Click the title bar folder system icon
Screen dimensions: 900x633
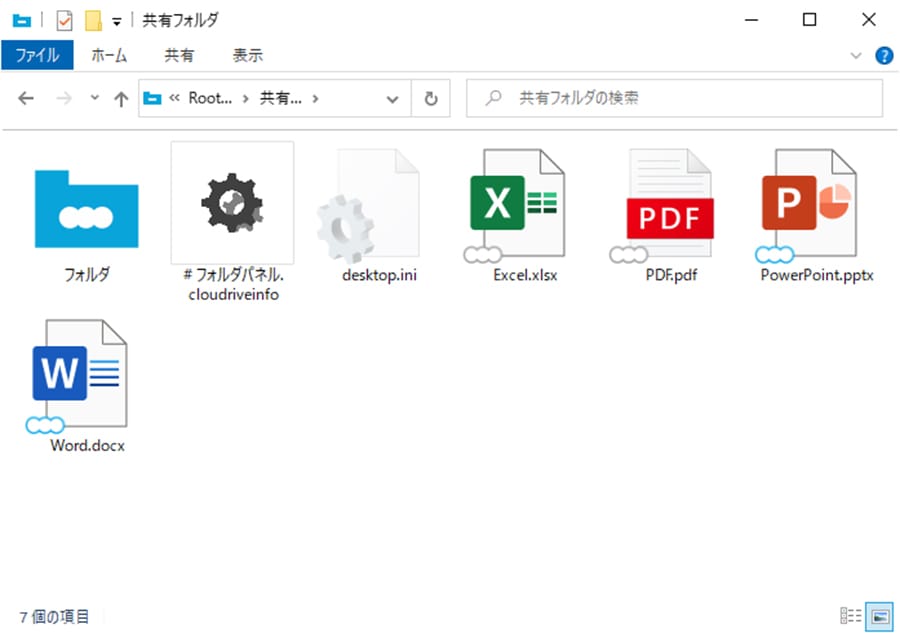click(22, 21)
